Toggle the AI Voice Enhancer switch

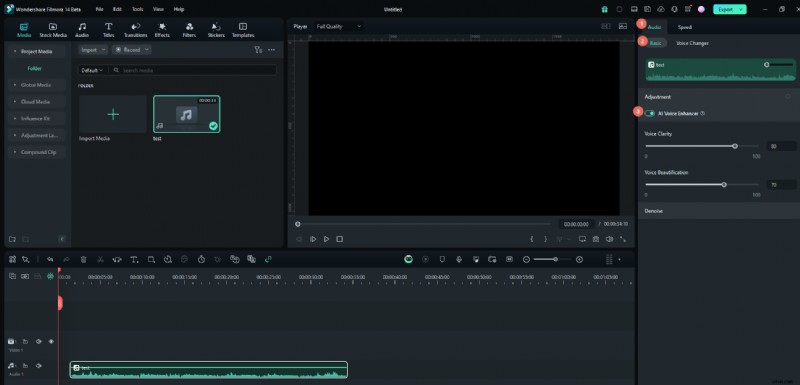pos(649,113)
